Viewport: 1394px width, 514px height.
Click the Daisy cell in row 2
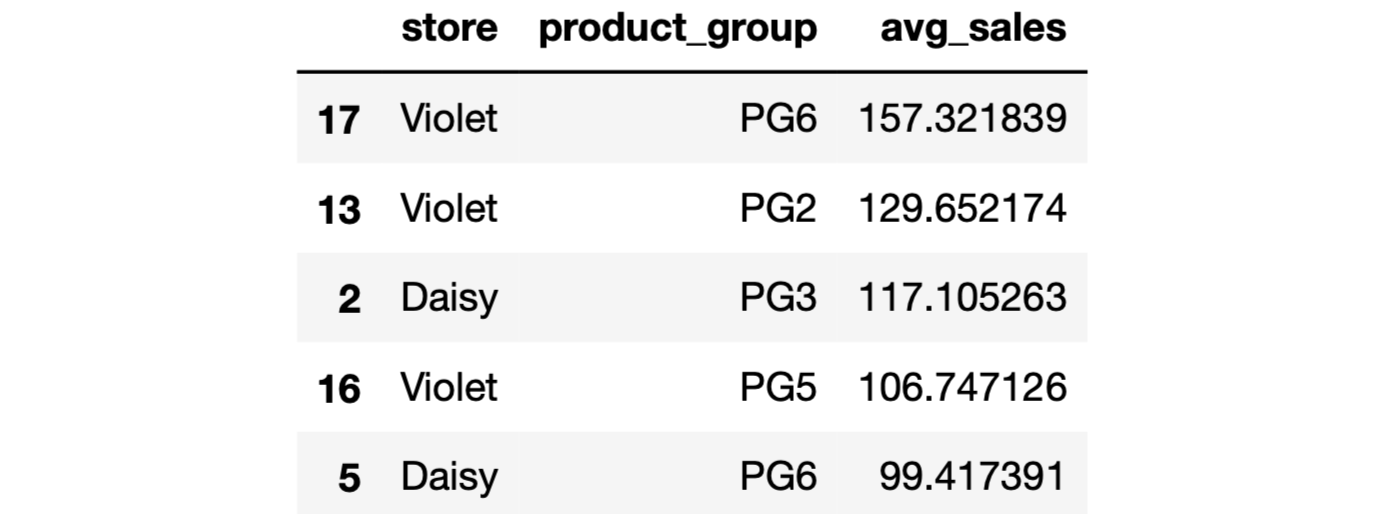pos(448,298)
